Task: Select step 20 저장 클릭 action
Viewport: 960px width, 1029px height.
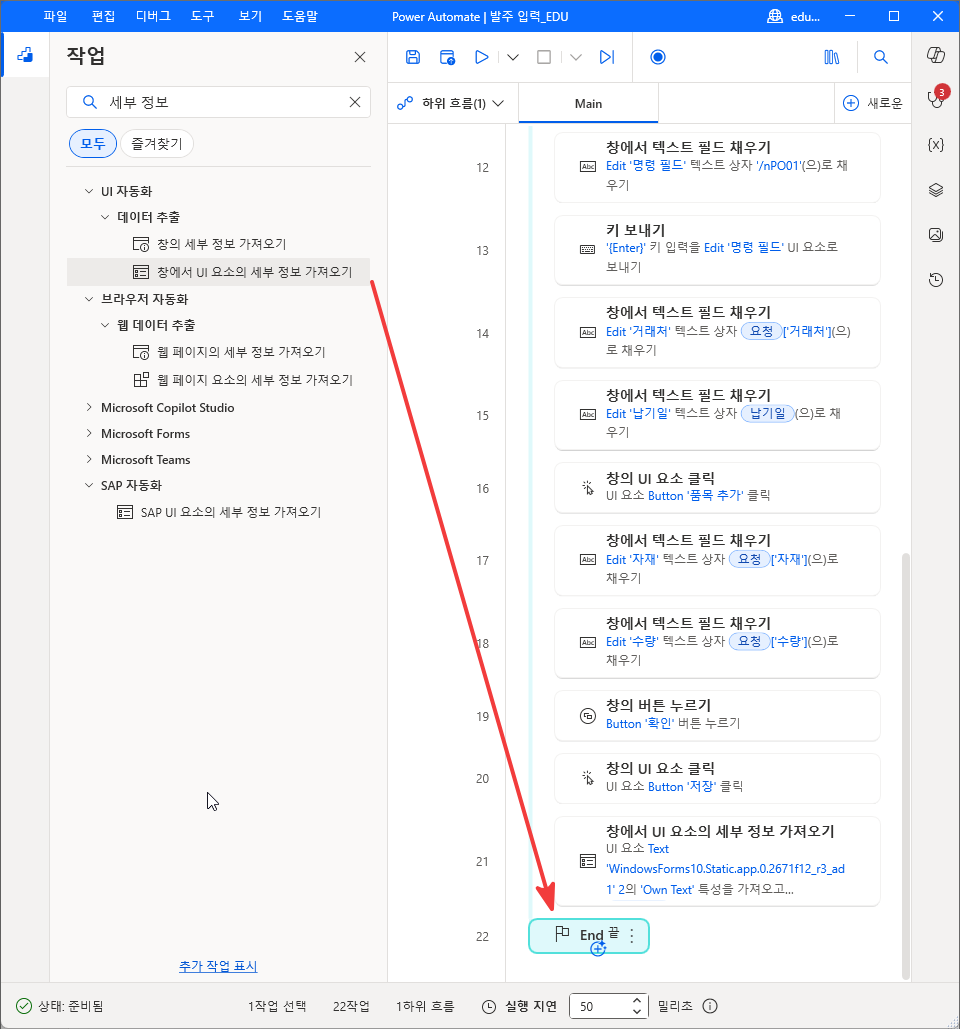Action: 717,778
